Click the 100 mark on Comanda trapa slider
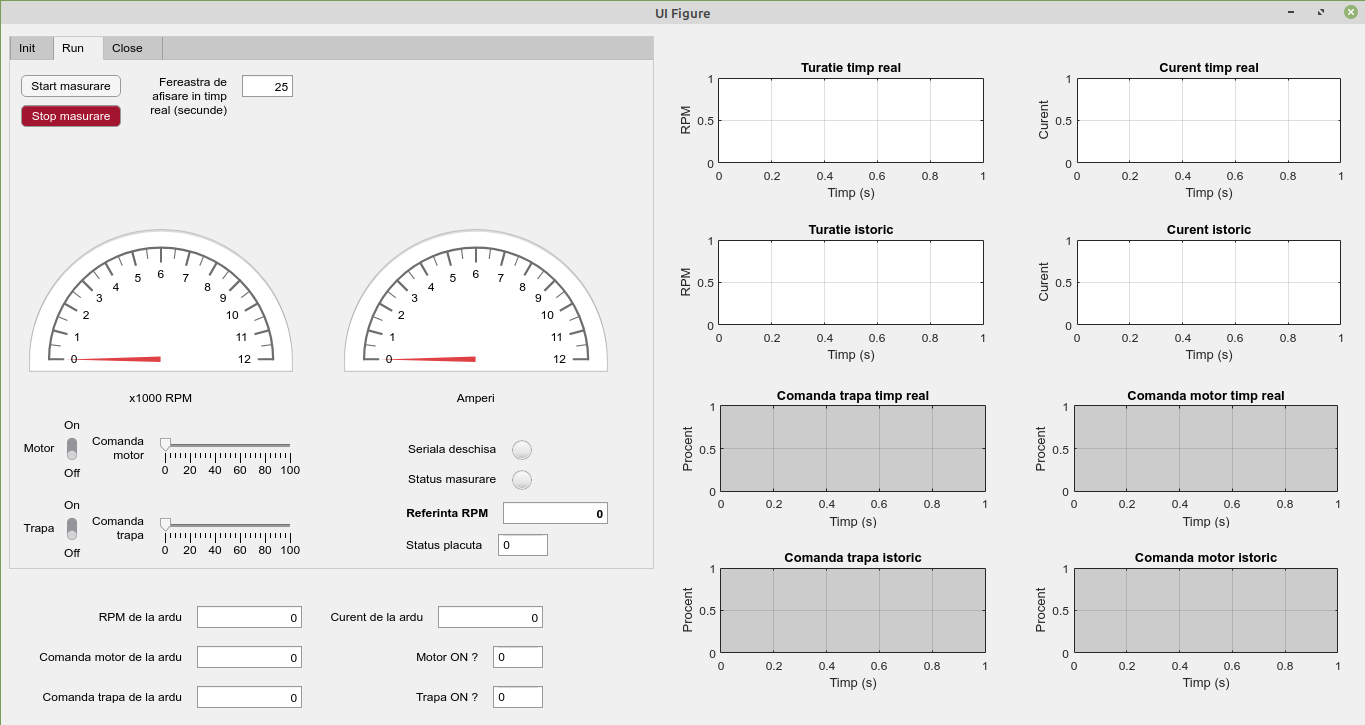Image resolution: width=1365 pixels, height=725 pixels. pos(290,550)
